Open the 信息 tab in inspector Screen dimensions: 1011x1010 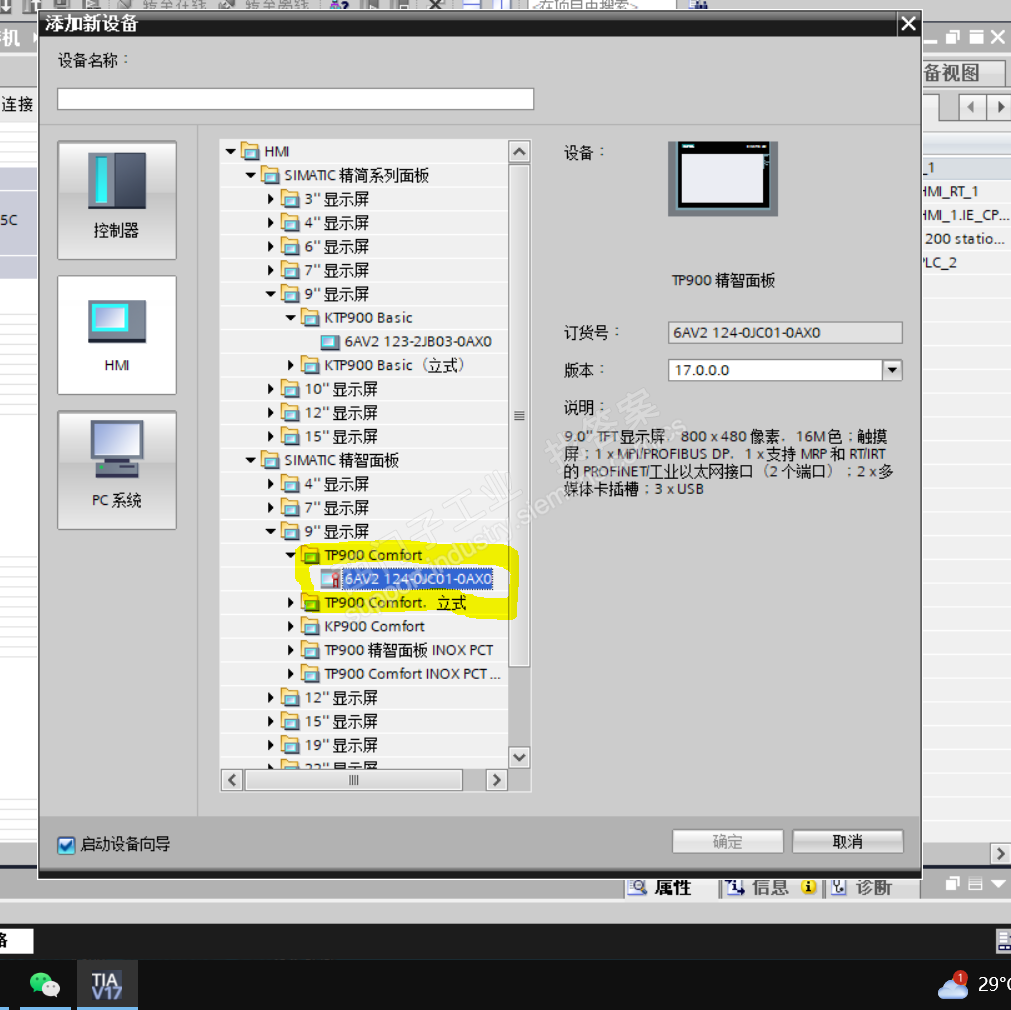pyautogui.click(x=771, y=887)
